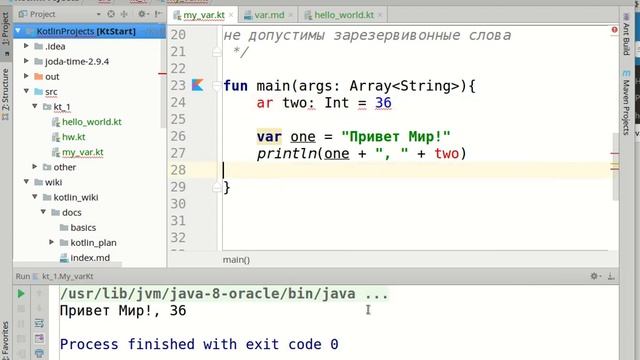Open the Ant Build side tab
The width and height of the screenshot is (640, 360).
point(626,35)
